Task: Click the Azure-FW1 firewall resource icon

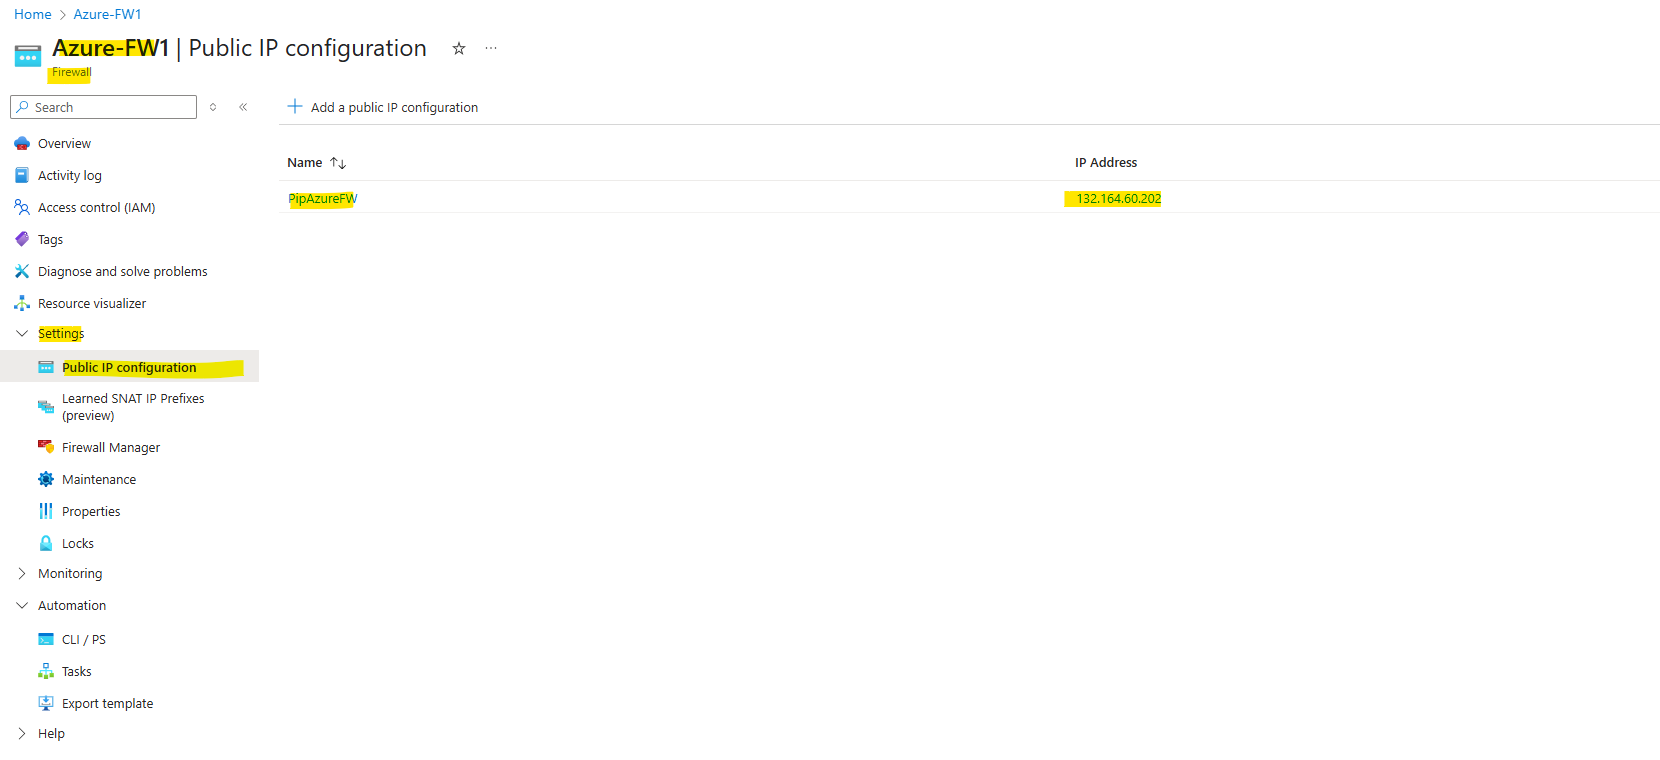Action: point(28,56)
